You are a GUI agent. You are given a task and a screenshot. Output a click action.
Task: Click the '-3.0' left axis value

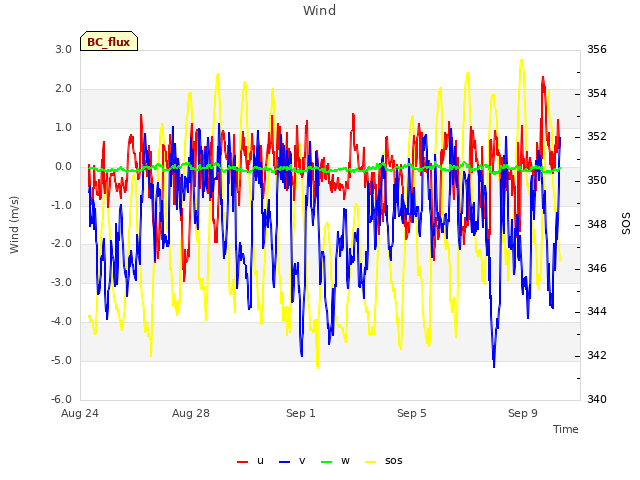click(x=61, y=282)
